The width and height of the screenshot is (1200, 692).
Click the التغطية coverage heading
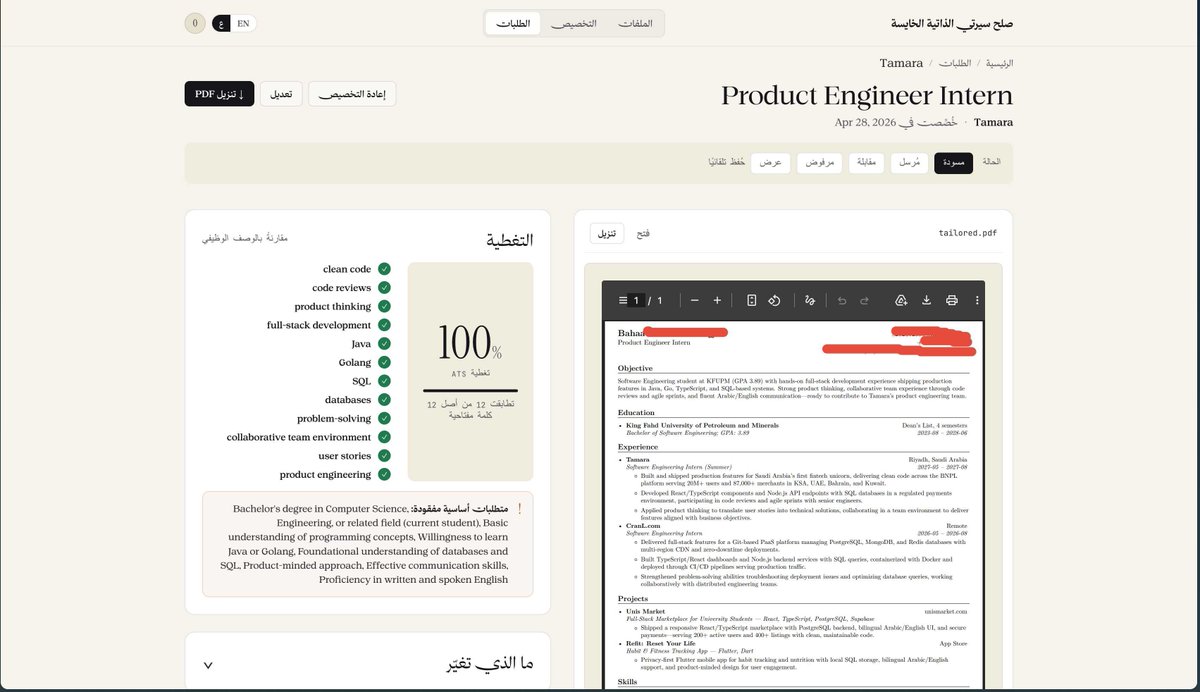pyautogui.click(x=509, y=240)
